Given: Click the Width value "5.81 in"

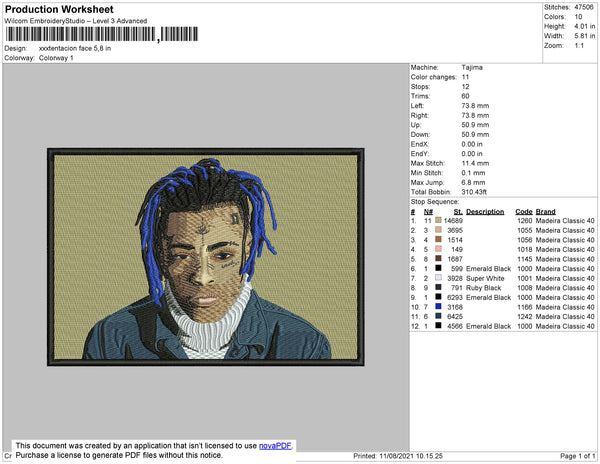Looking at the screenshot, I should click(x=584, y=36).
